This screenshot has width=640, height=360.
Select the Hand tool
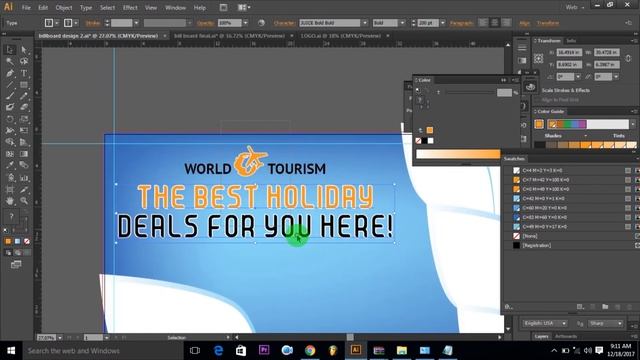[x=10, y=201]
